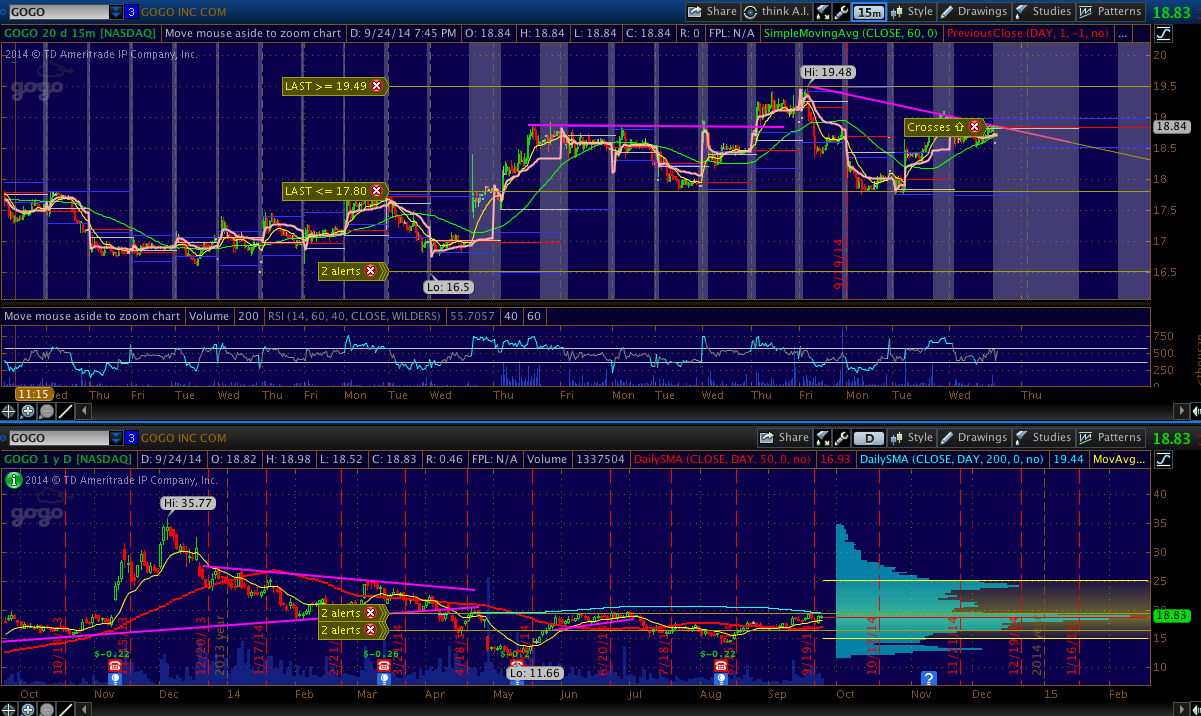Click the bottom chart D aggregation period button
This screenshot has width=1201, height=716.
[x=870, y=437]
